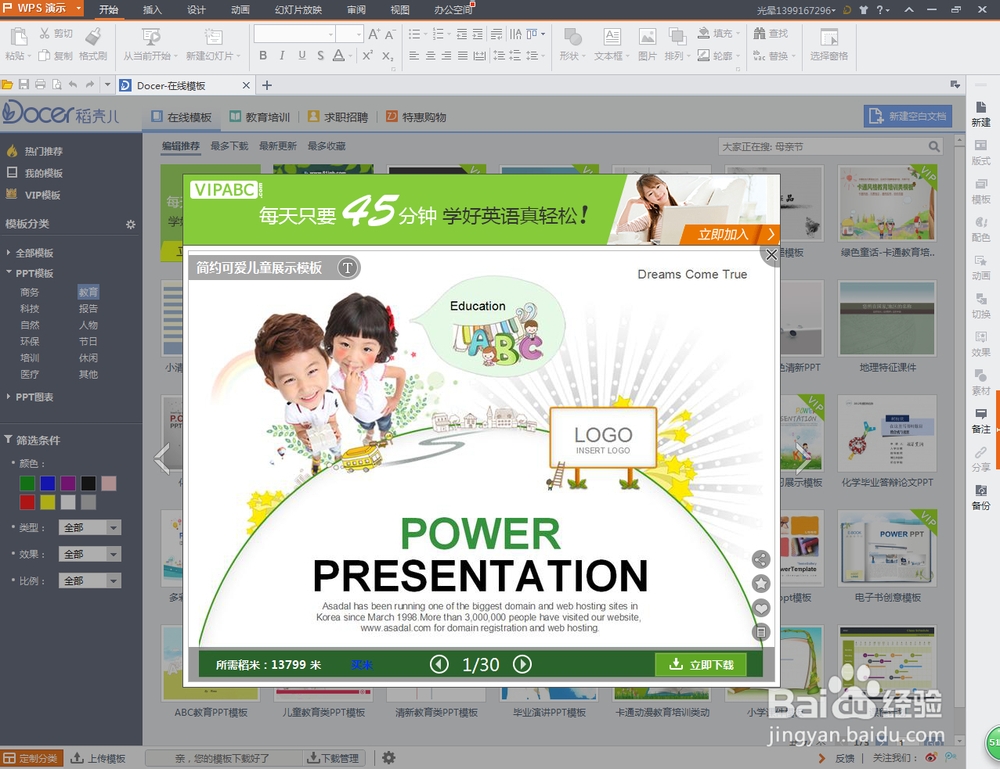Switch to 教育培训 template tab
This screenshot has width=1000, height=769.
click(x=260, y=117)
